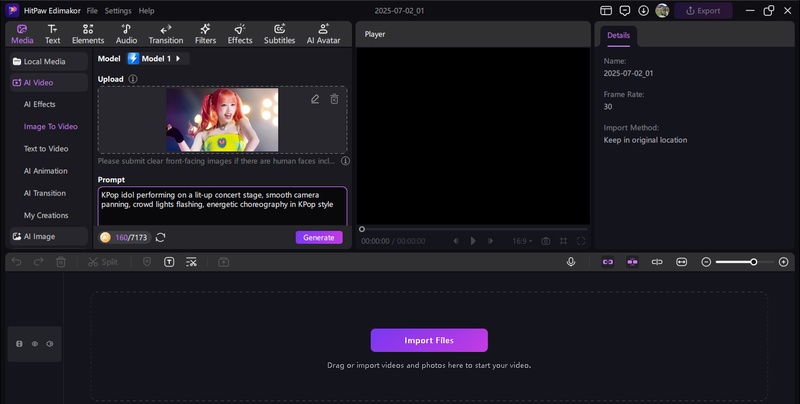This screenshot has height=404, width=800.
Task: Take a snapshot of the player frame
Action: [545, 241]
